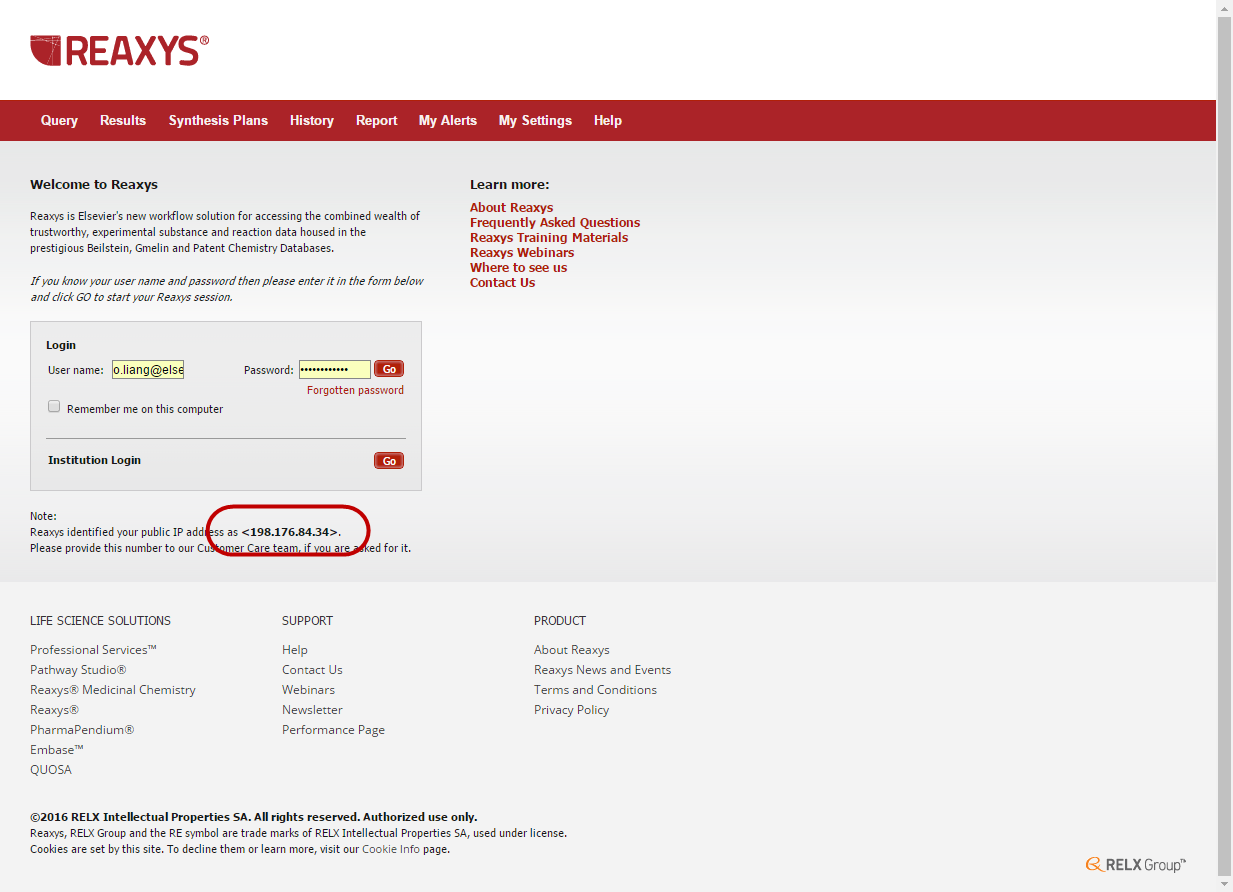Click Contact Us under Support in the footer
Screen dimensions: 1233x892
(312, 670)
